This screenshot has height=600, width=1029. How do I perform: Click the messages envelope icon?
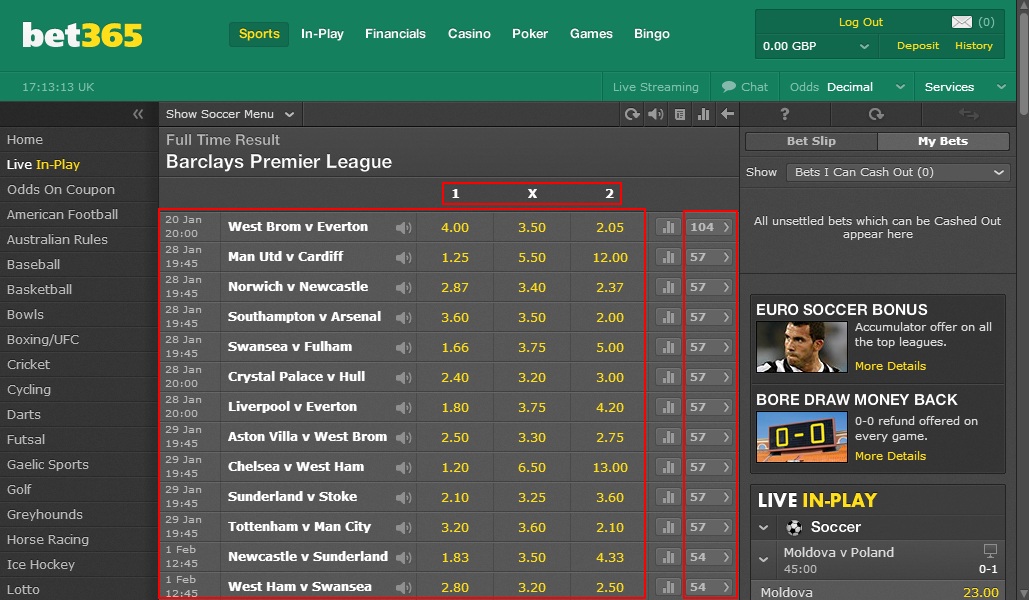click(961, 22)
